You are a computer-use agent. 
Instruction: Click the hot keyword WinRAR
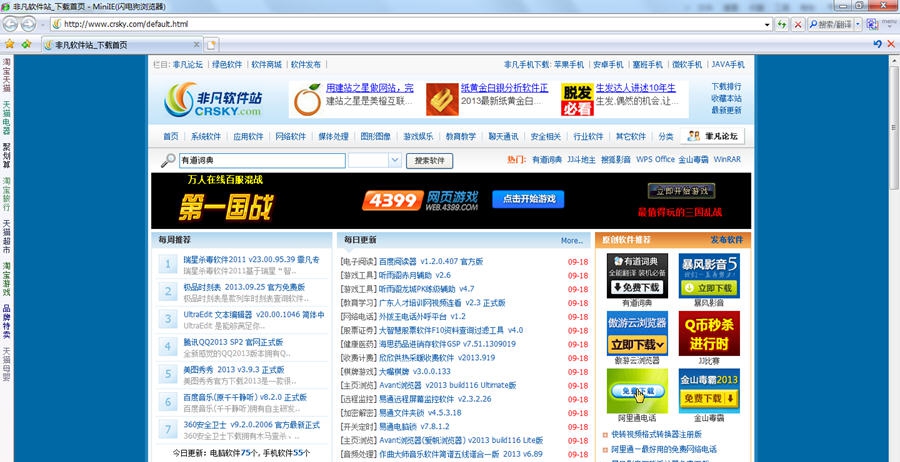727,160
